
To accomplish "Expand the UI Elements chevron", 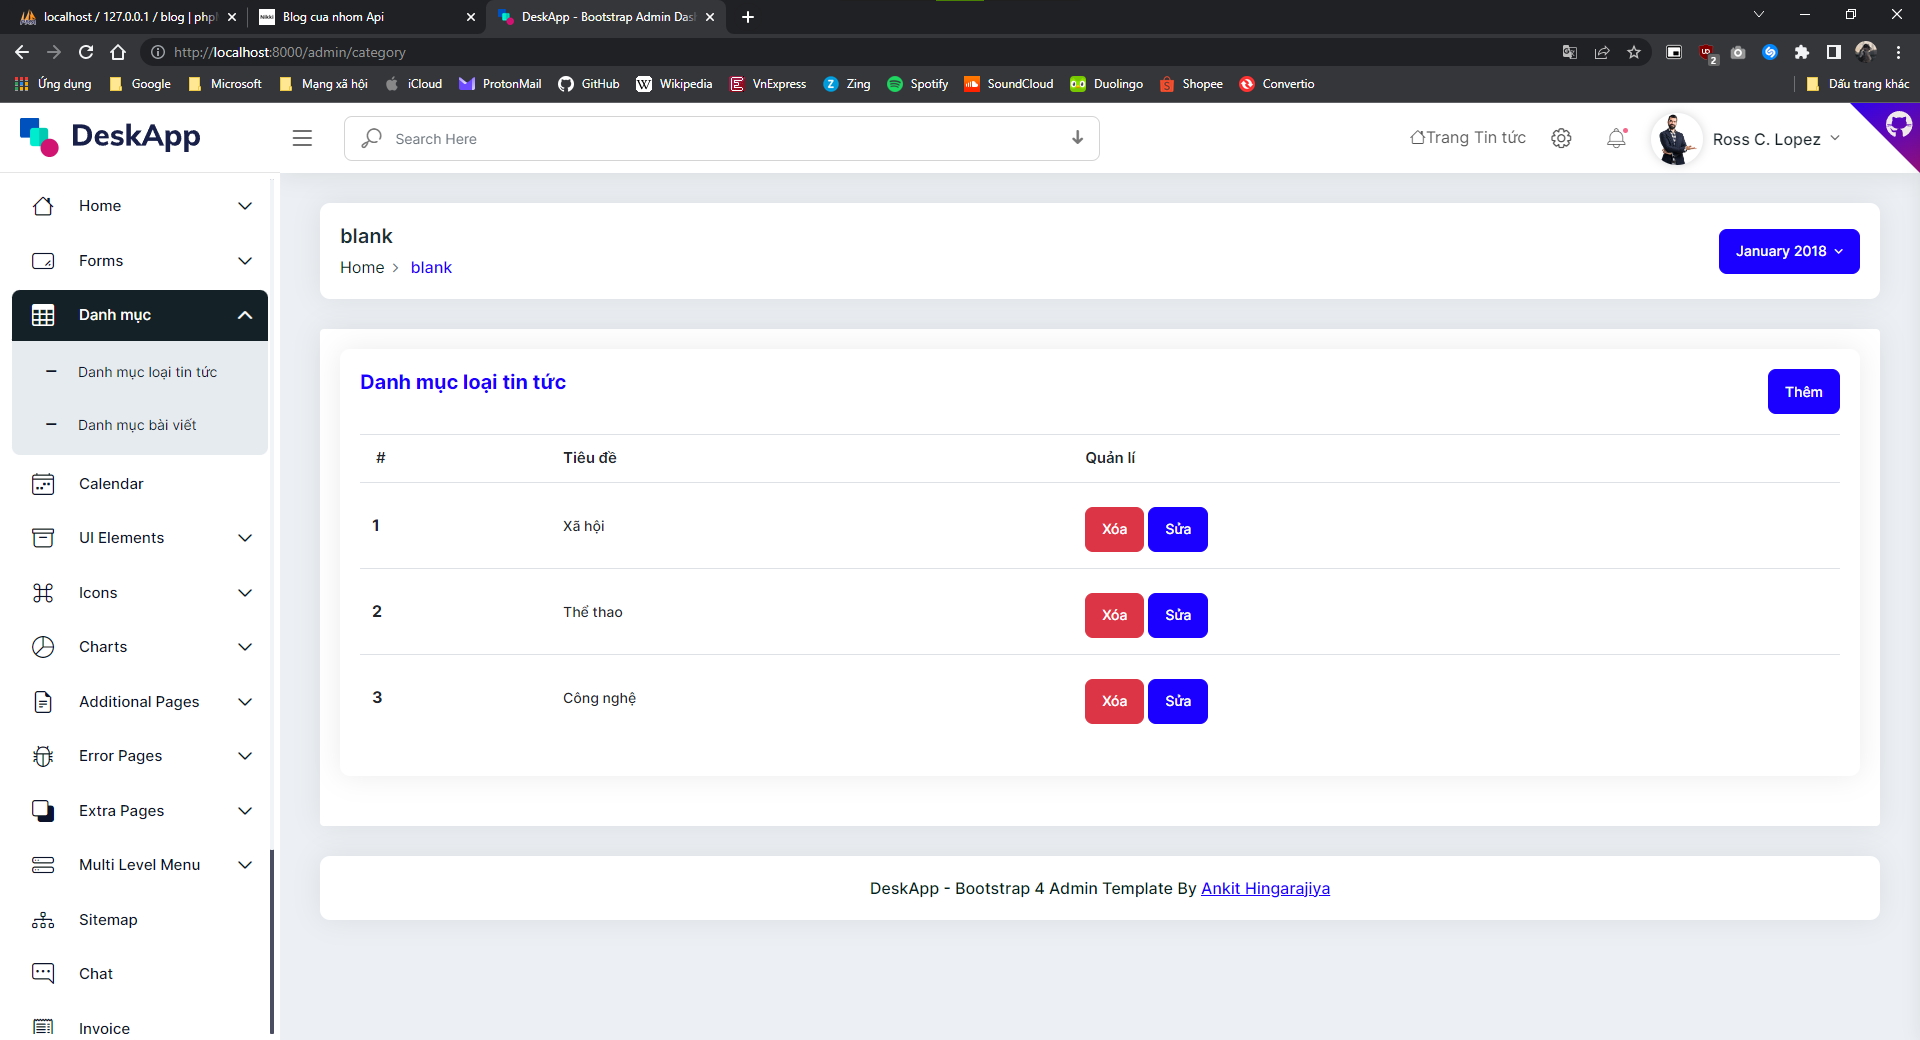I will tap(245, 538).
